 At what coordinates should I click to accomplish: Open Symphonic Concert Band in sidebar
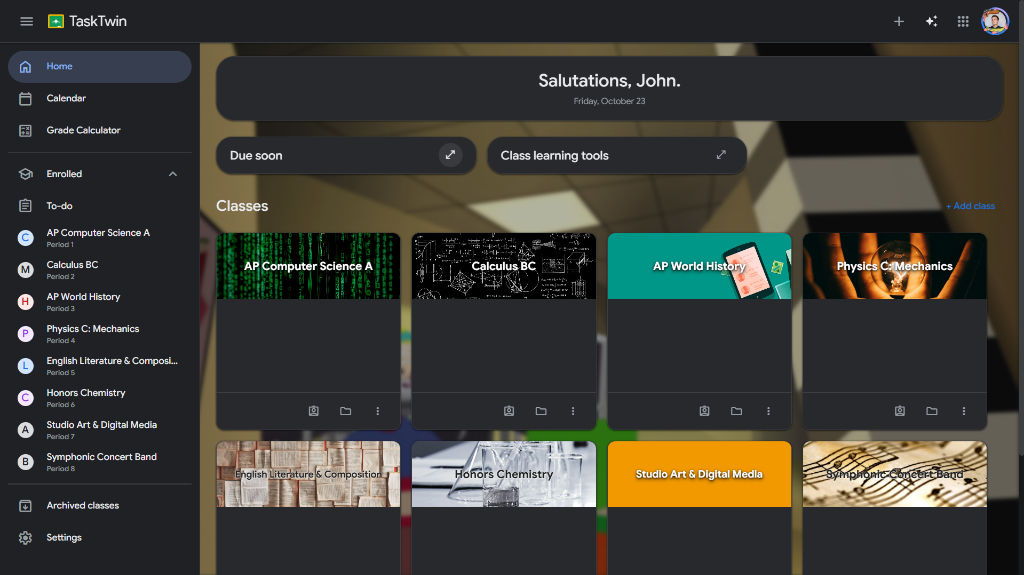point(99,462)
